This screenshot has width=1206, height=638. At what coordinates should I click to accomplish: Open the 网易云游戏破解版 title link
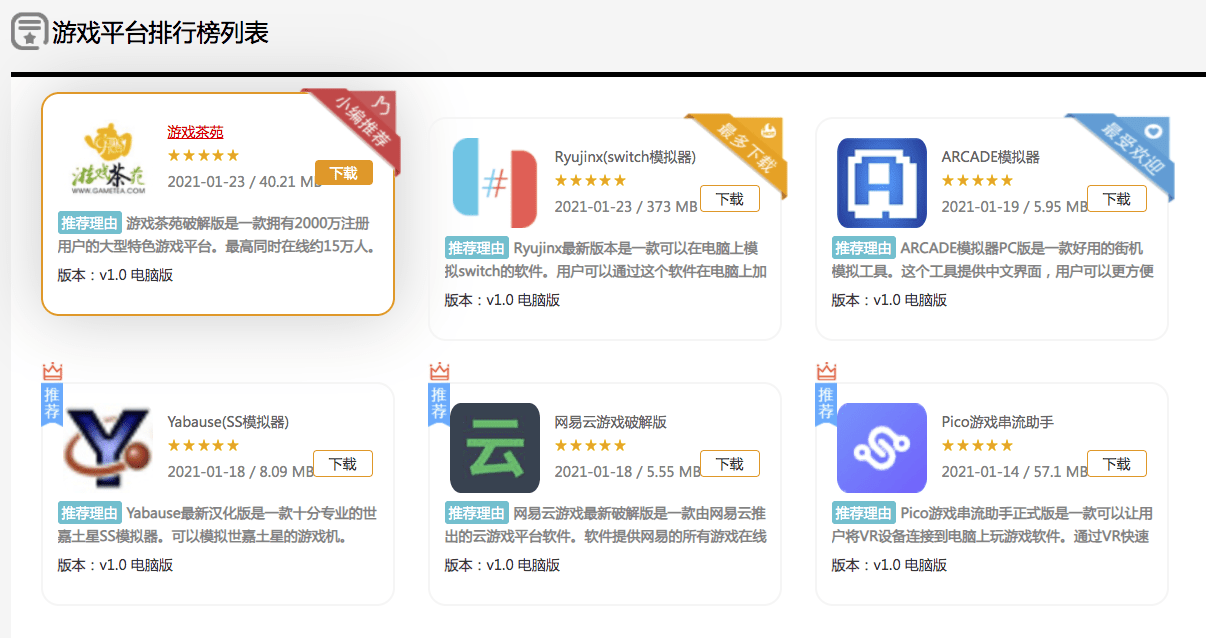point(610,422)
